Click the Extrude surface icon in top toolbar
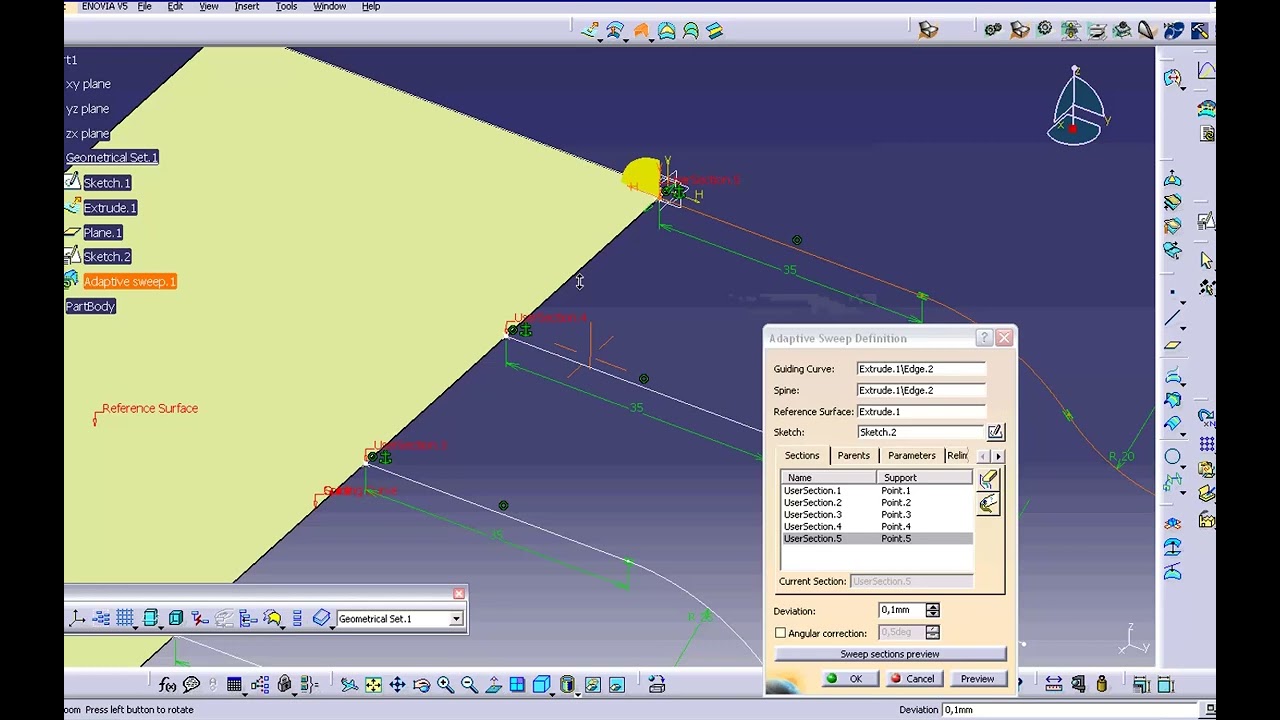1280x720 pixels. [x=590, y=31]
